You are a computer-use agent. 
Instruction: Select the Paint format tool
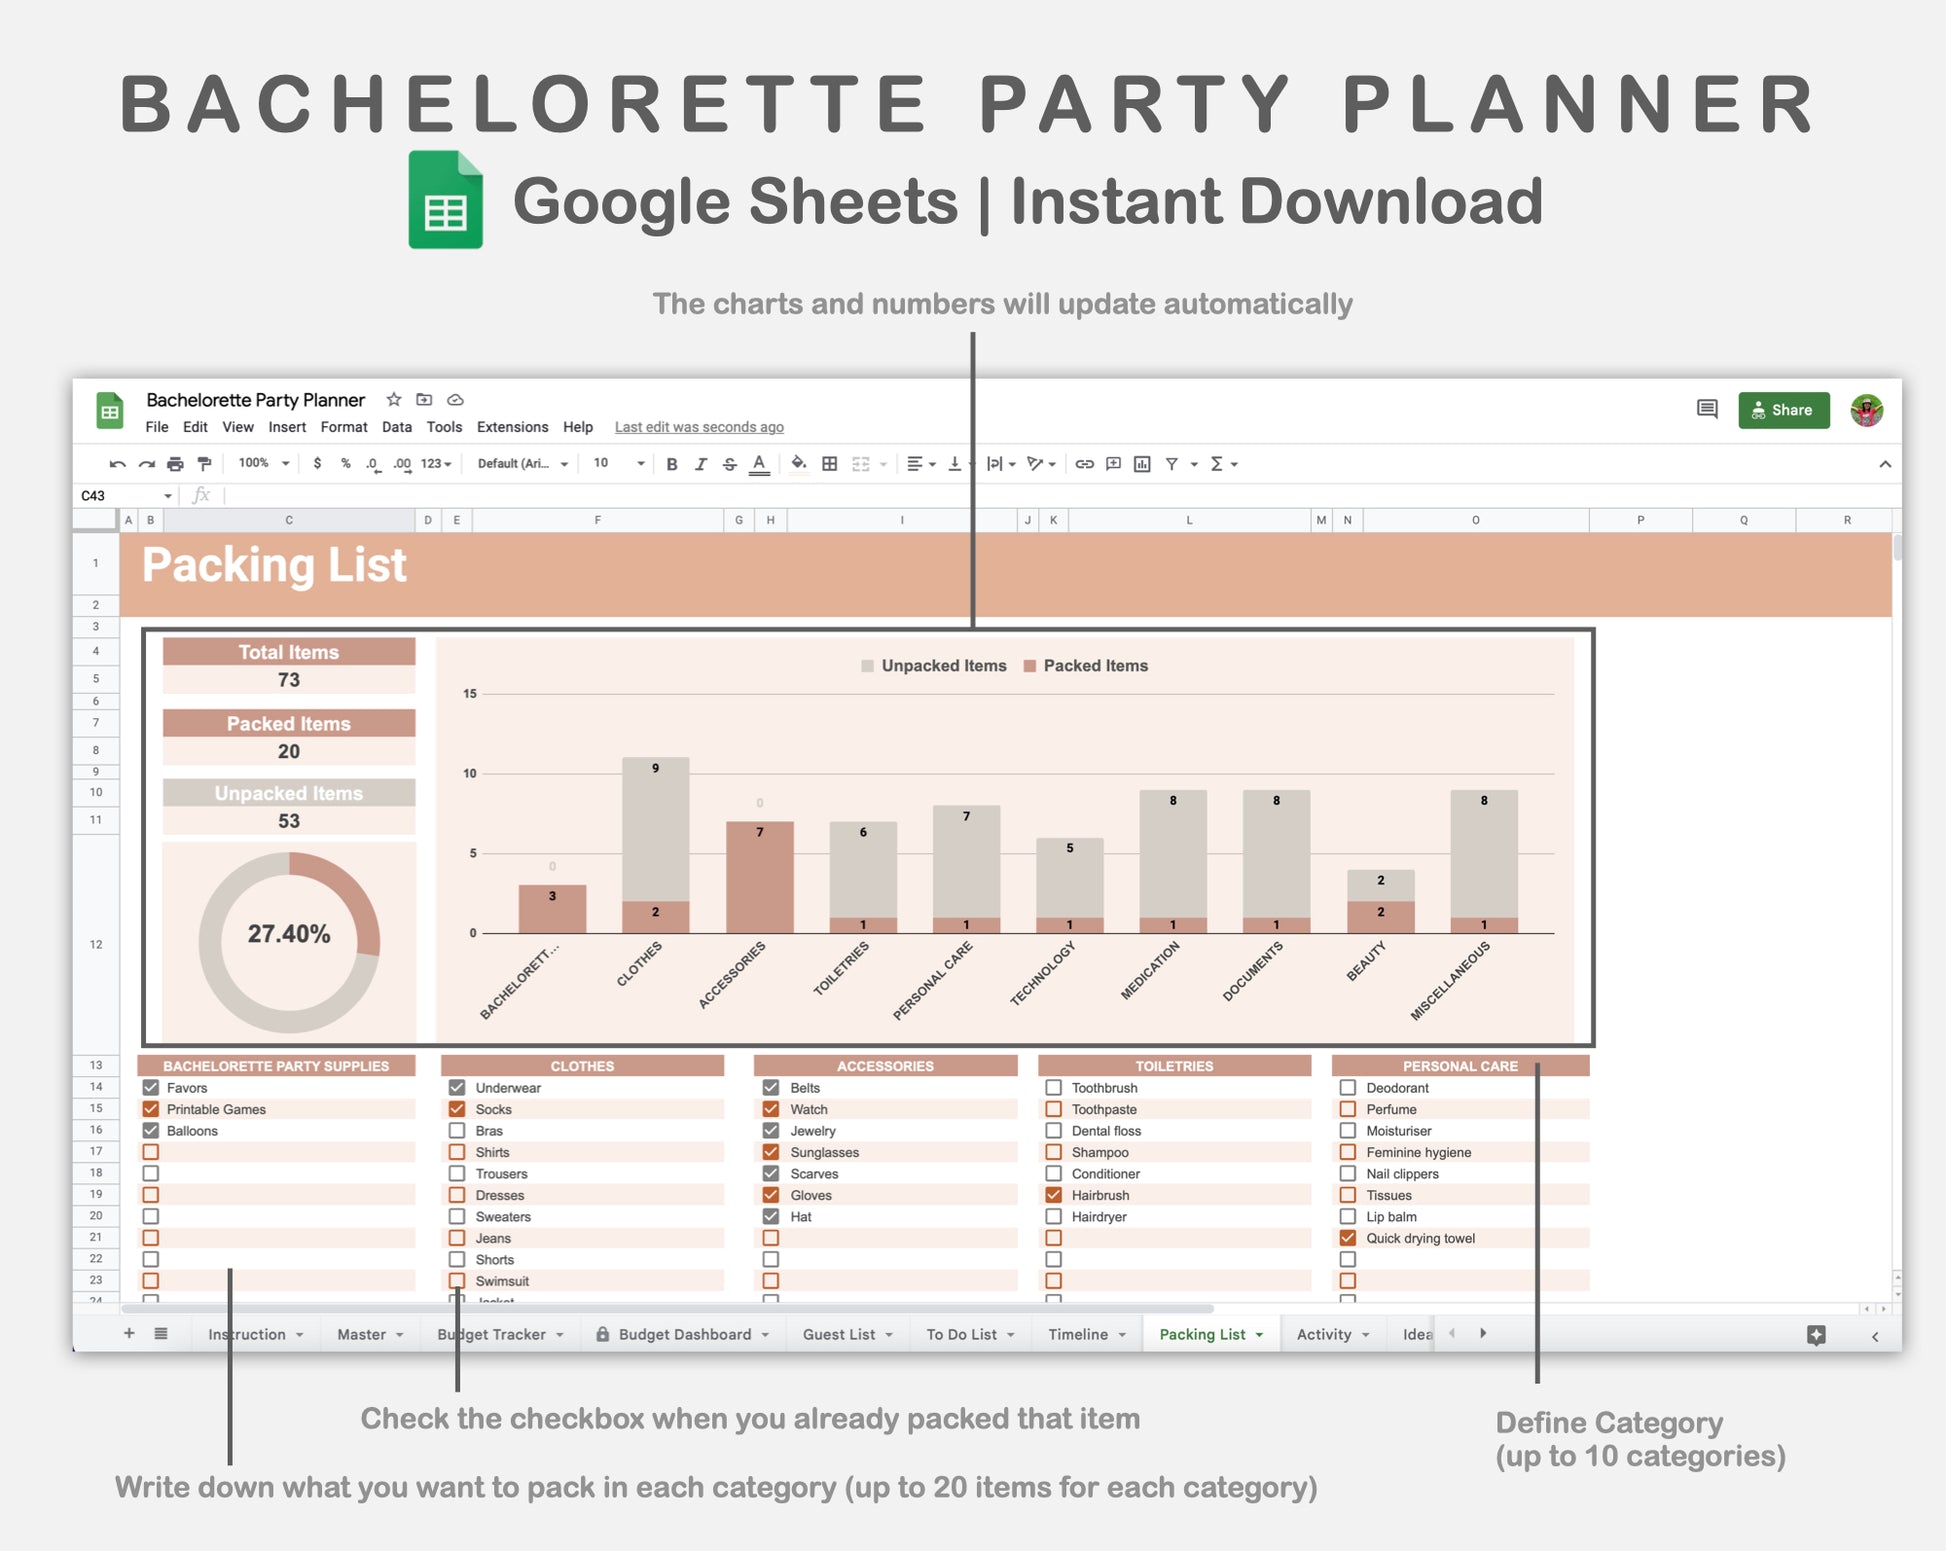(x=204, y=464)
